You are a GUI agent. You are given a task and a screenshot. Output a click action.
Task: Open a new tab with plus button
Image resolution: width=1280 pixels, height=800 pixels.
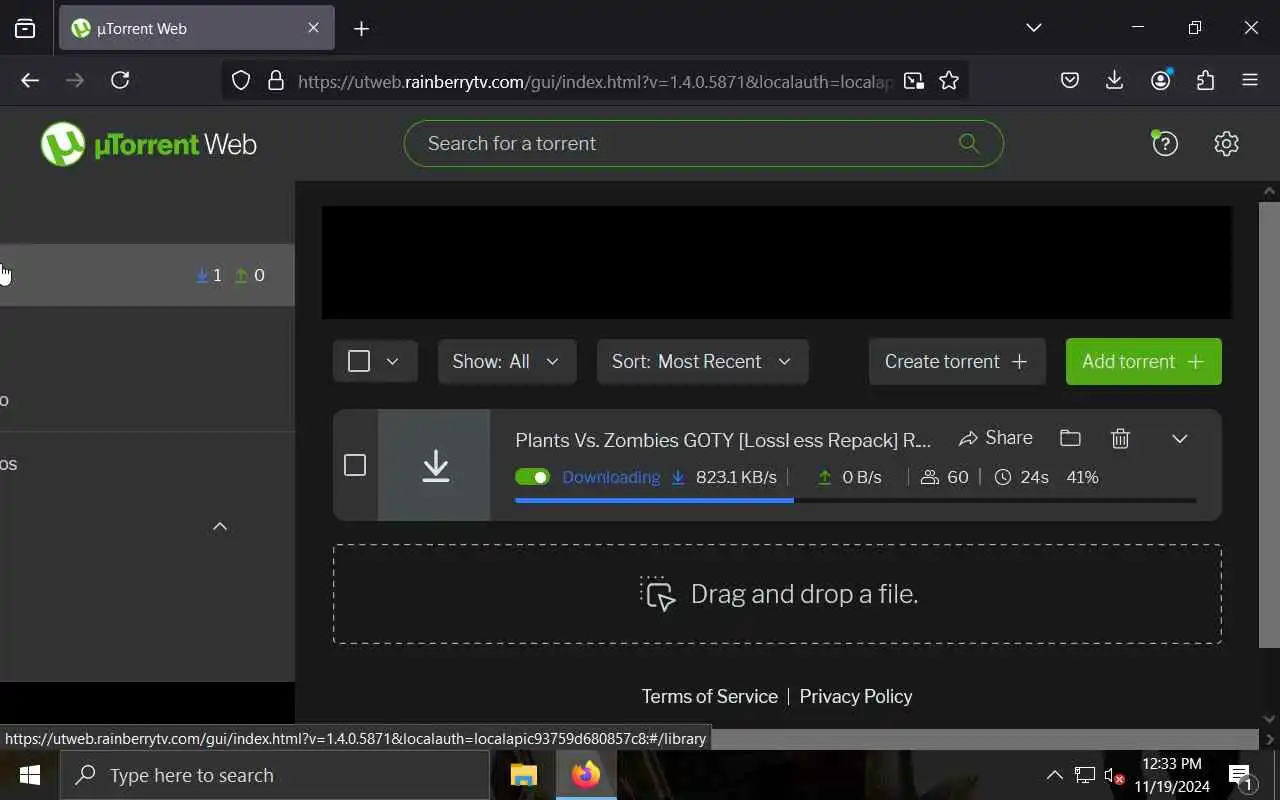pyautogui.click(x=361, y=29)
